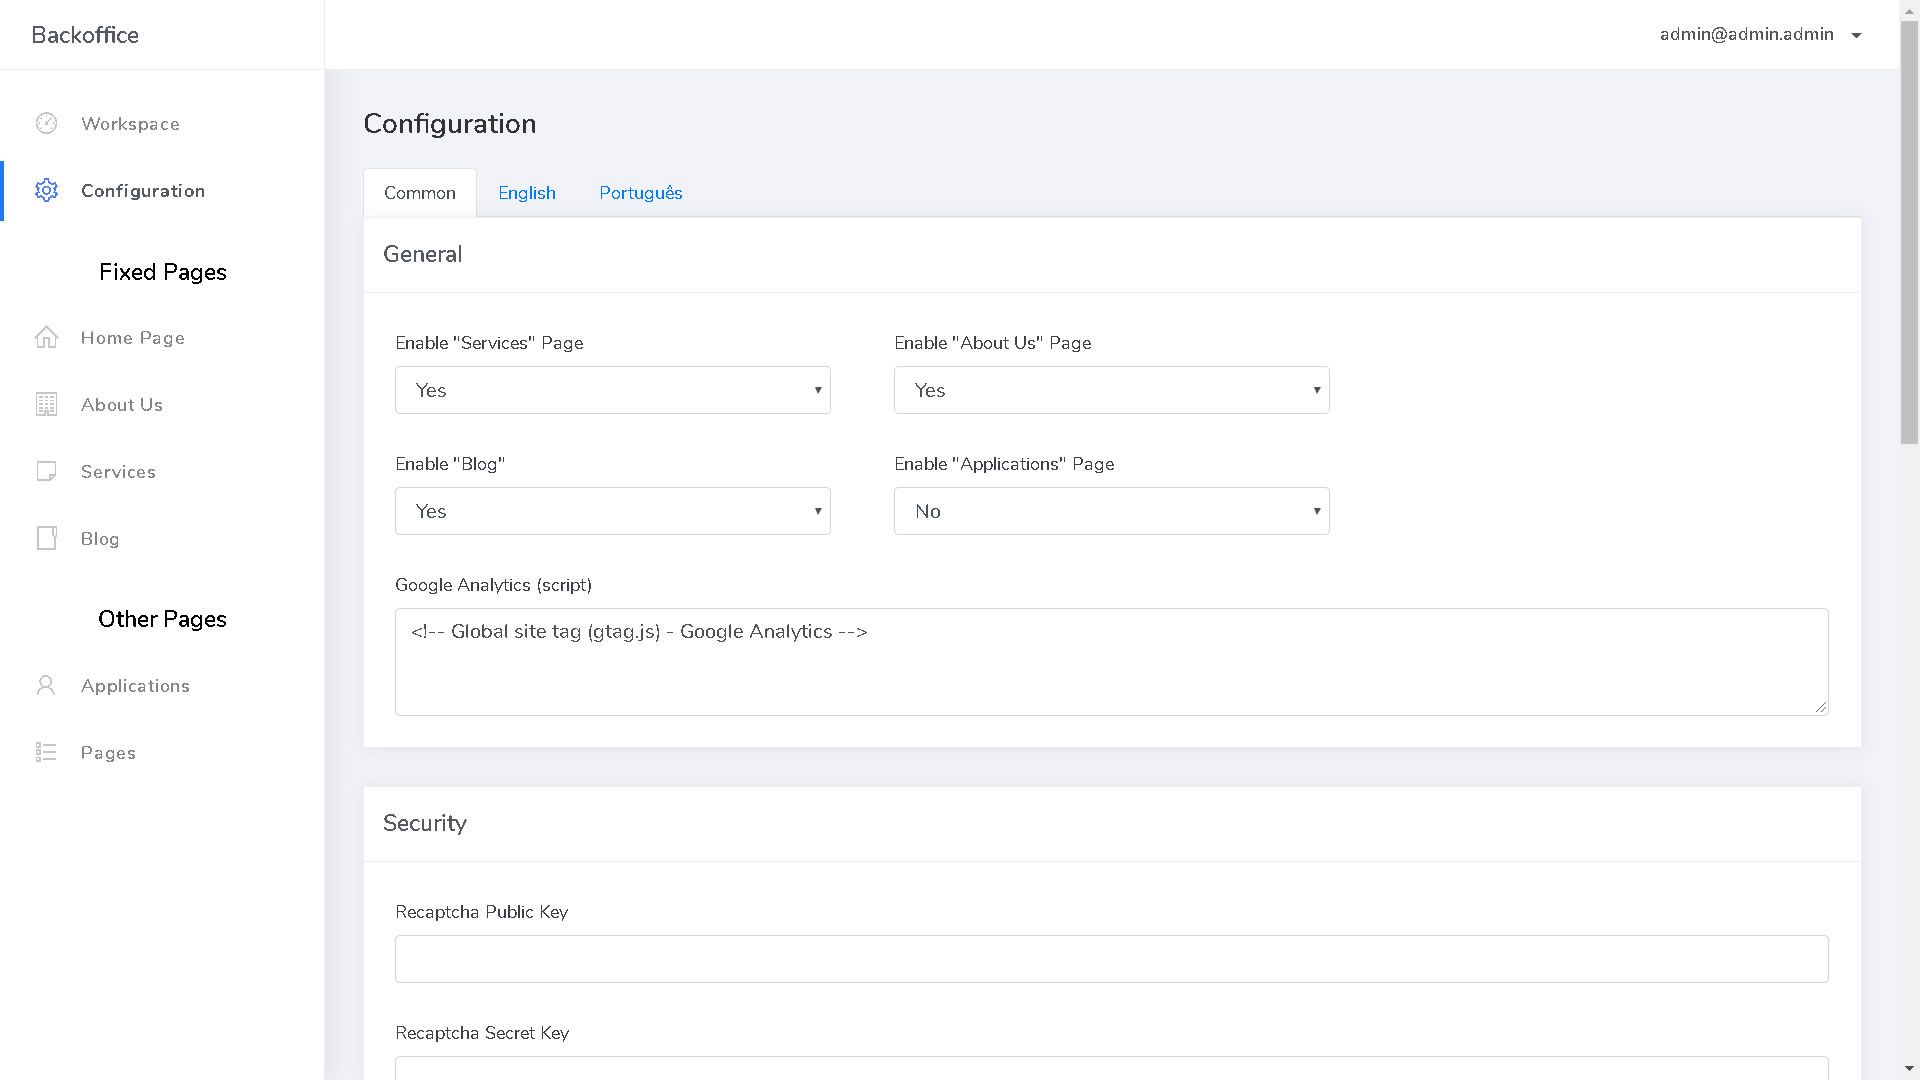This screenshot has width=1920, height=1080.
Task: Click the Services note icon
Action: click(x=46, y=471)
